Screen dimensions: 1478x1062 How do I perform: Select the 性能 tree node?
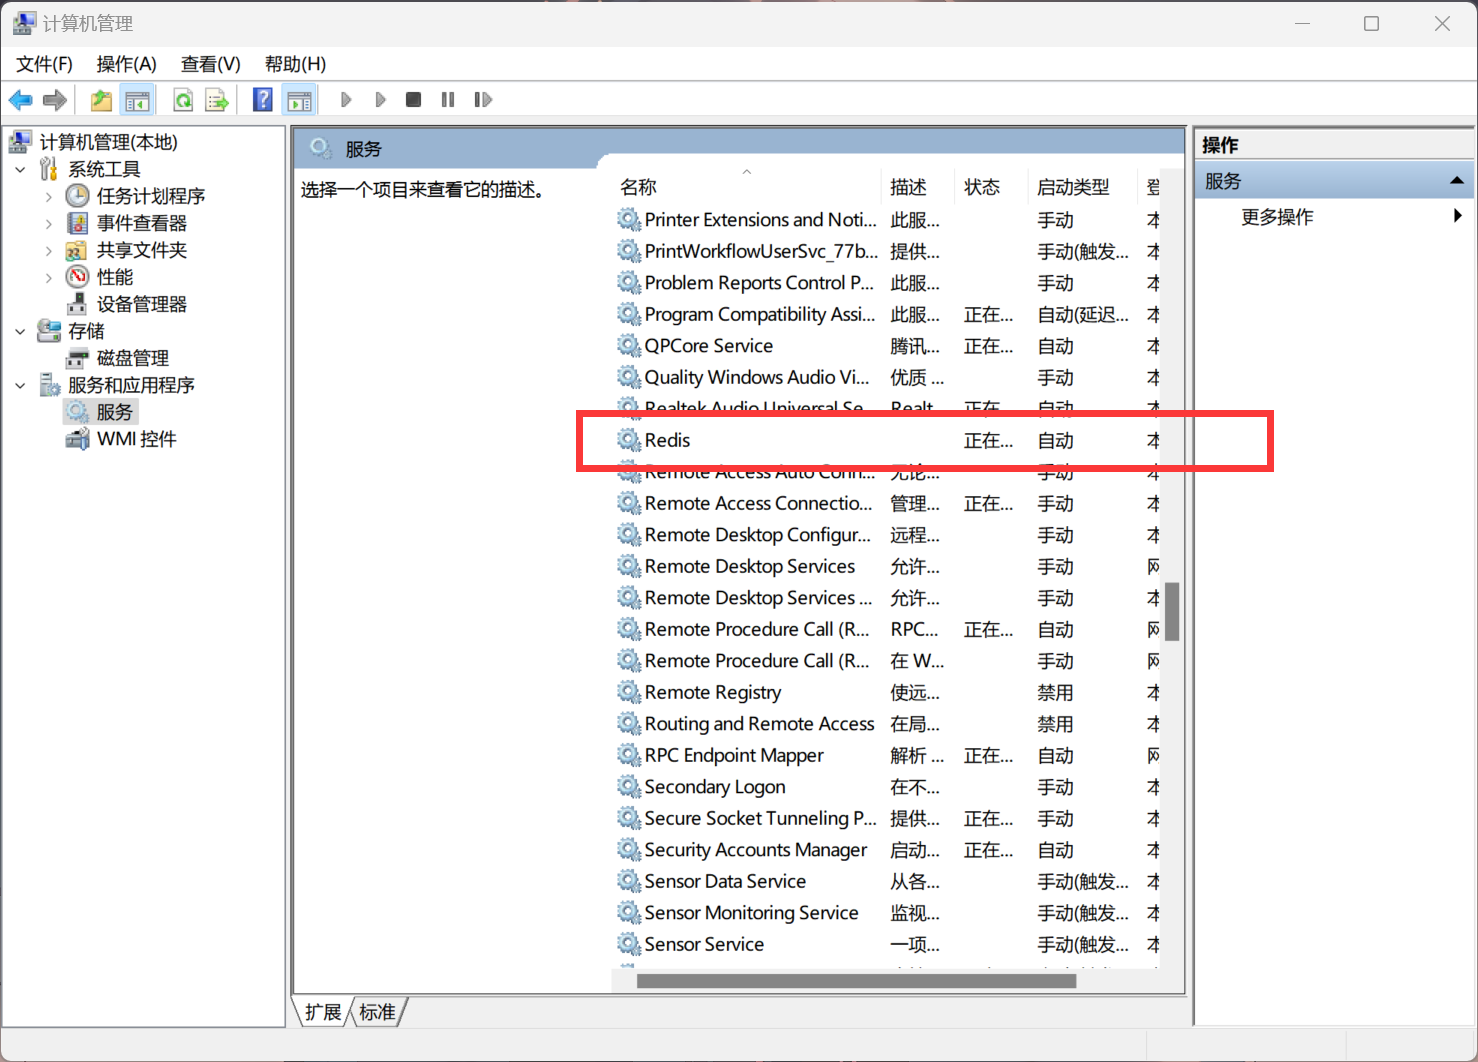[x=114, y=277]
